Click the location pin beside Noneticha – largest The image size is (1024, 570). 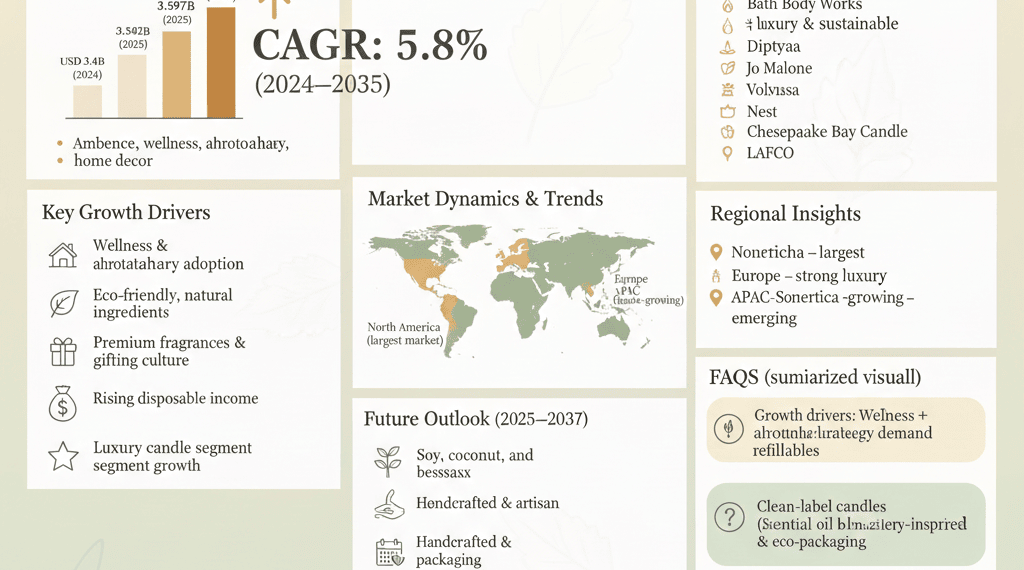click(x=716, y=252)
